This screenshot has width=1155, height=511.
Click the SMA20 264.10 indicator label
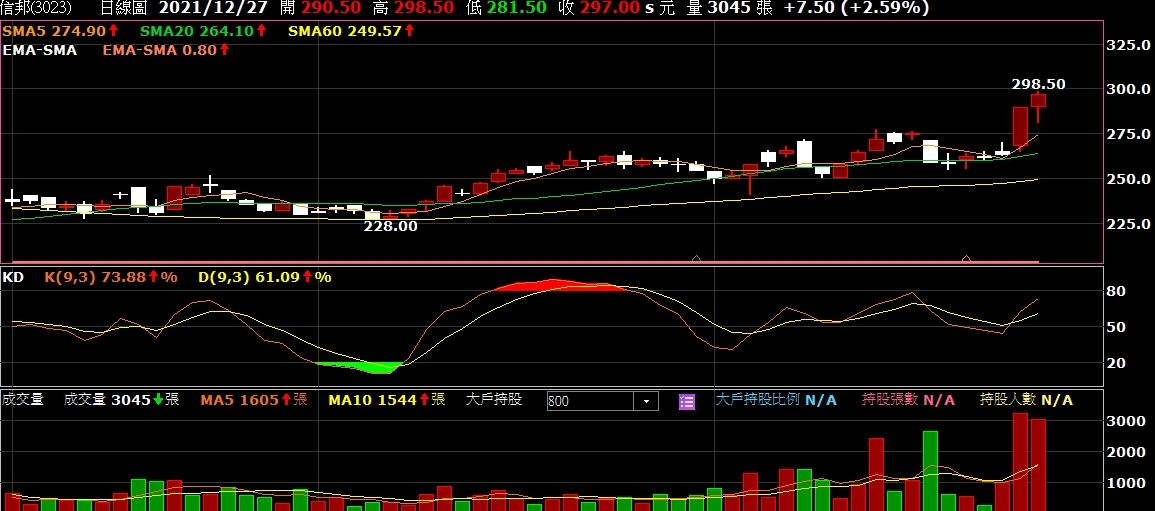point(203,31)
